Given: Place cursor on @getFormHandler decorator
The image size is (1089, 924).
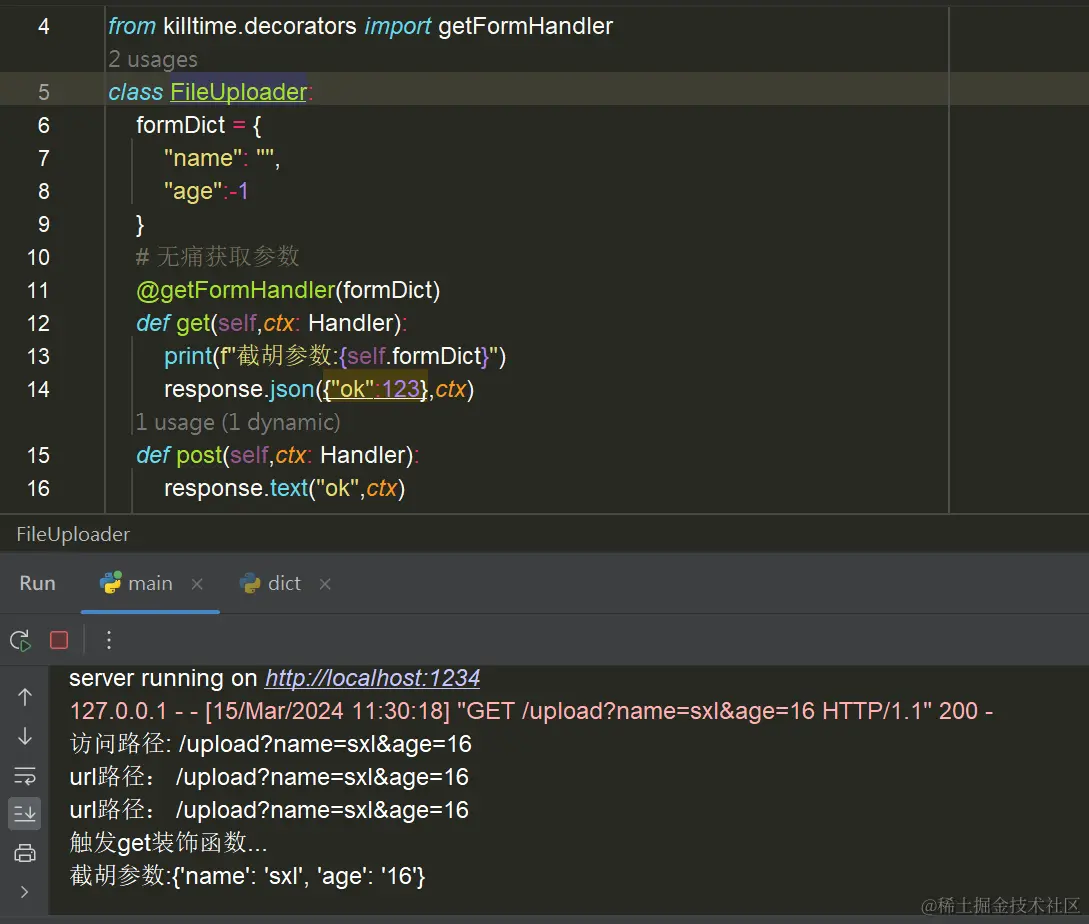Looking at the screenshot, I should [x=235, y=290].
